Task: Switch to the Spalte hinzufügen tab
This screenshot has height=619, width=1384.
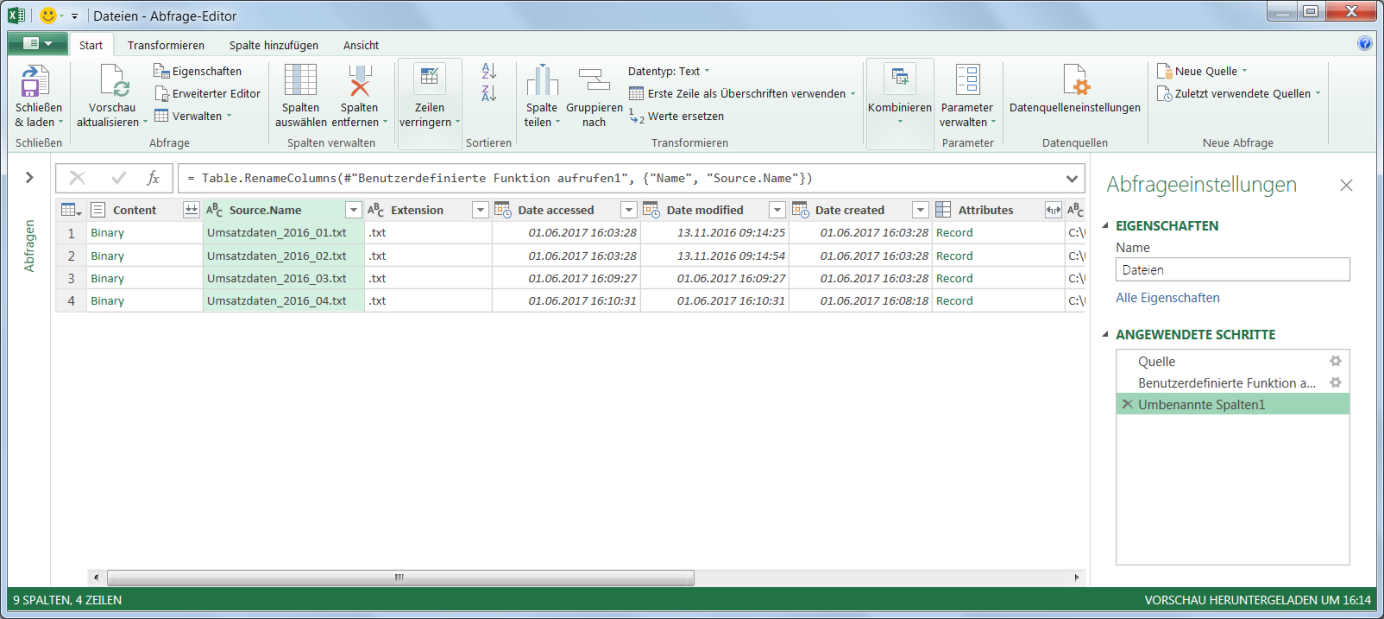Action: [274, 45]
